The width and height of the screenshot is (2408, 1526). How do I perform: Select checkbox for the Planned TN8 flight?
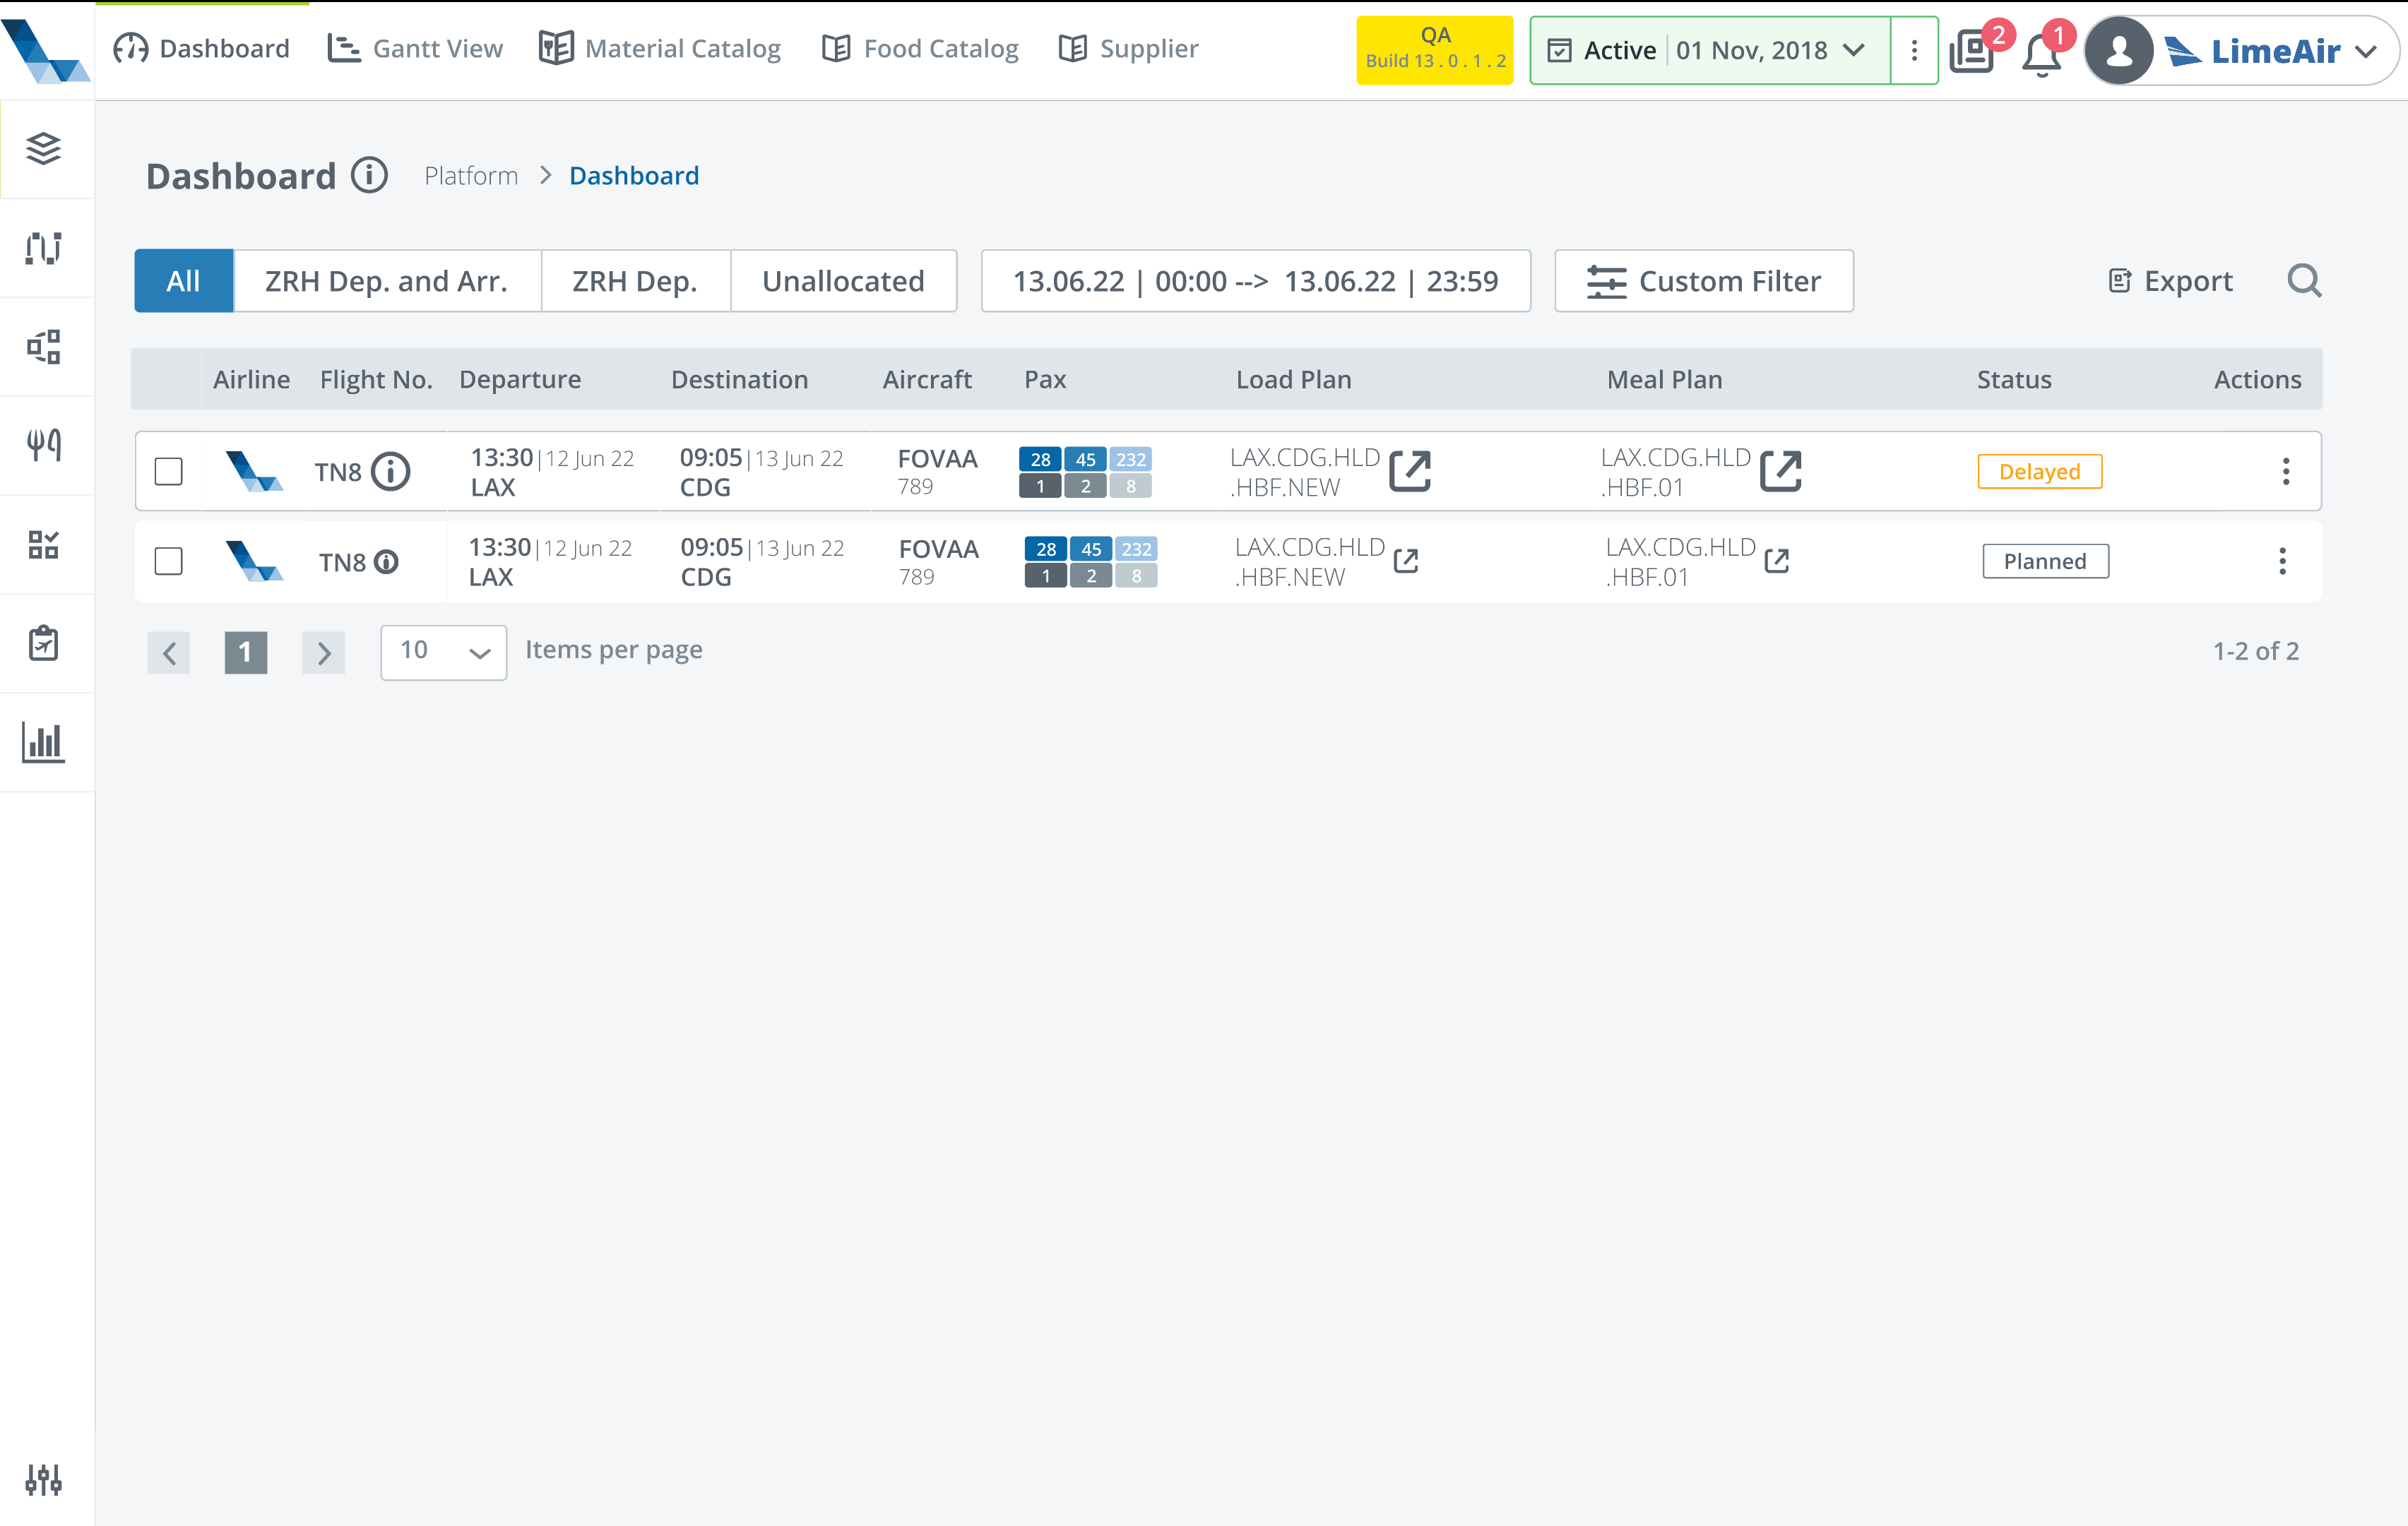click(168, 561)
